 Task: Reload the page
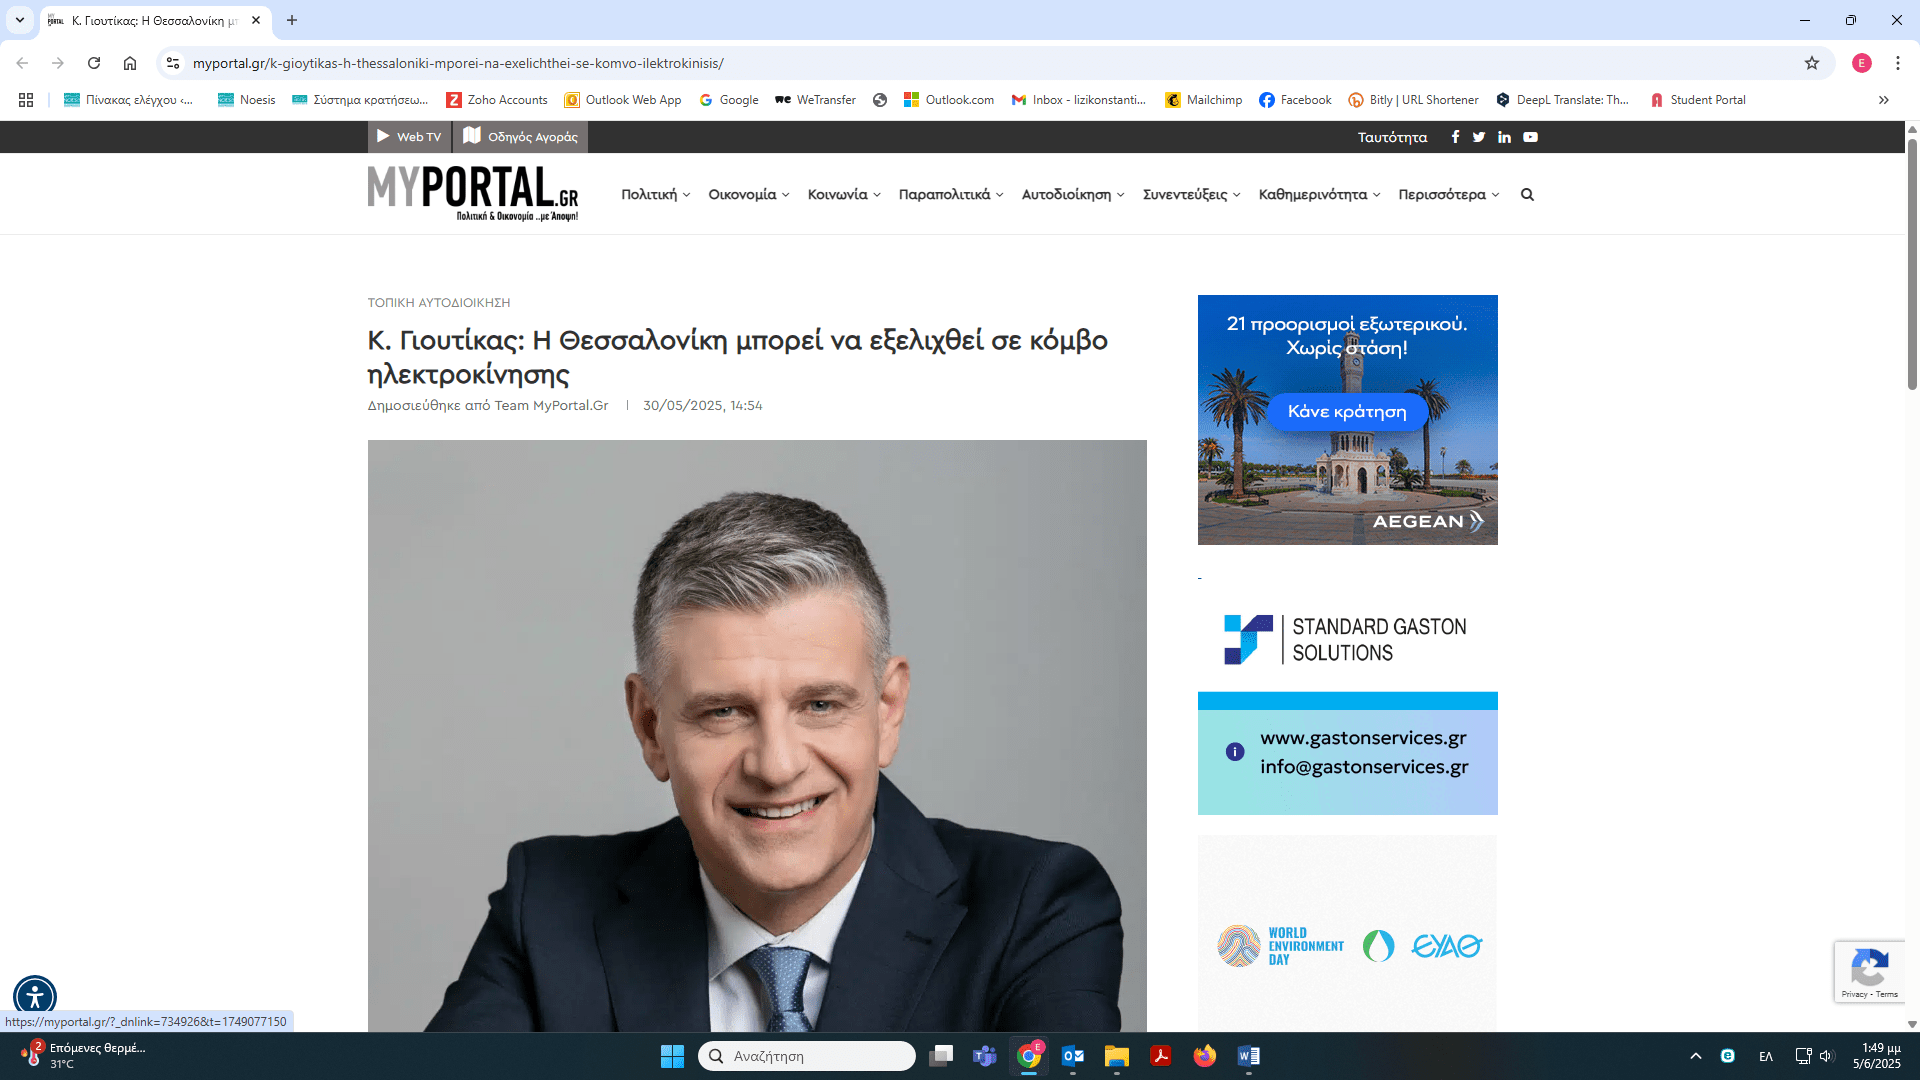(x=94, y=63)
